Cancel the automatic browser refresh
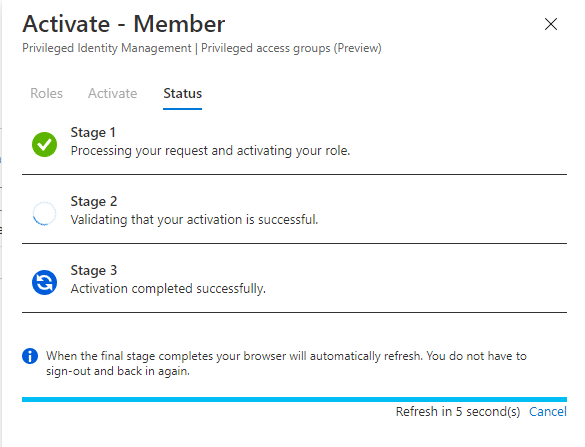 click(x=548, y=412)
